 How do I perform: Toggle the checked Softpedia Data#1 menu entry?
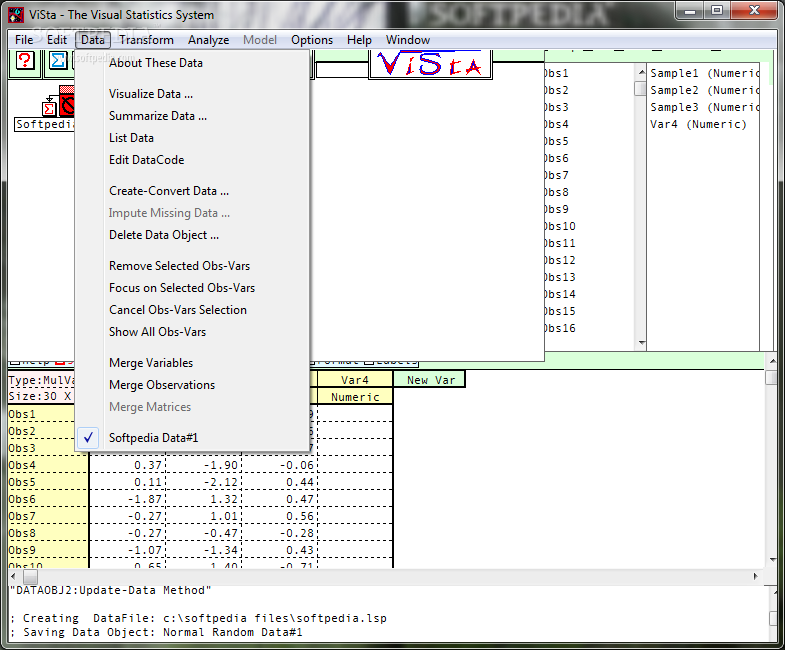pos(192,438)
